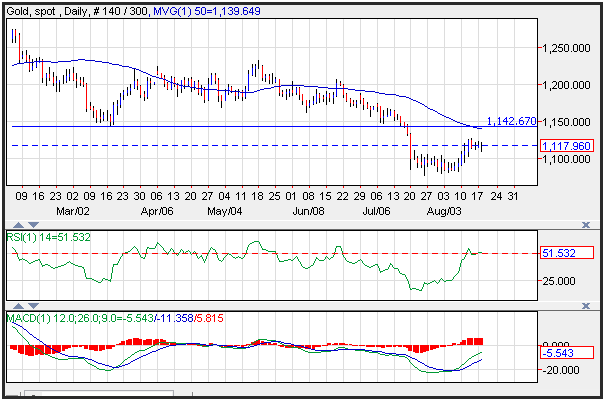
Task: Click the 1,250.000 price axis label
Action: [x=562, y=48]
